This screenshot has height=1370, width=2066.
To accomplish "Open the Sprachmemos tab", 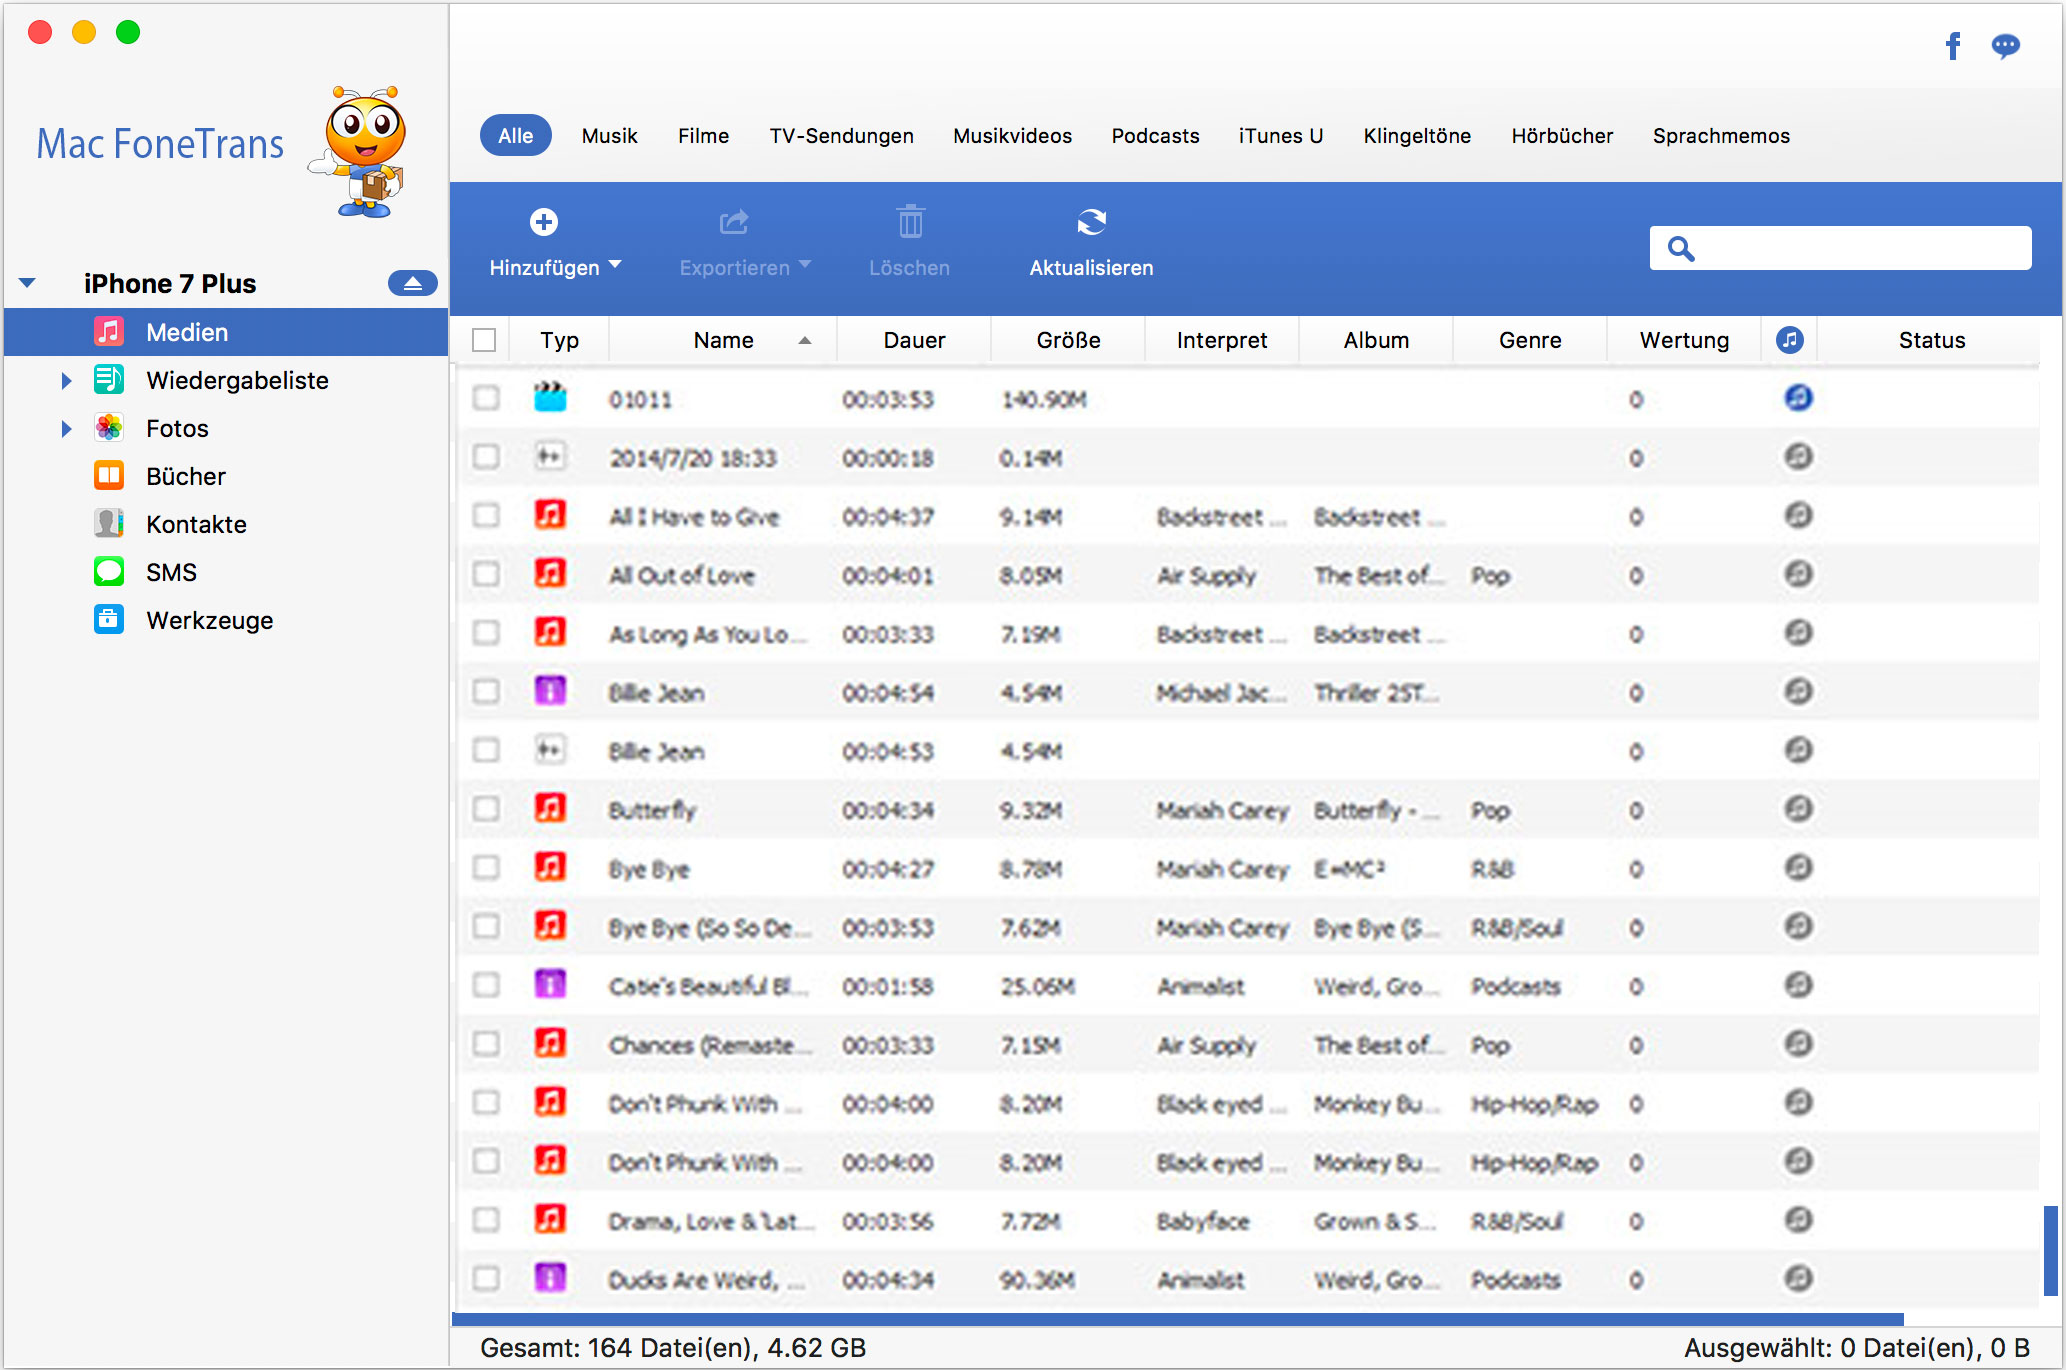I will coord(1721,135).
